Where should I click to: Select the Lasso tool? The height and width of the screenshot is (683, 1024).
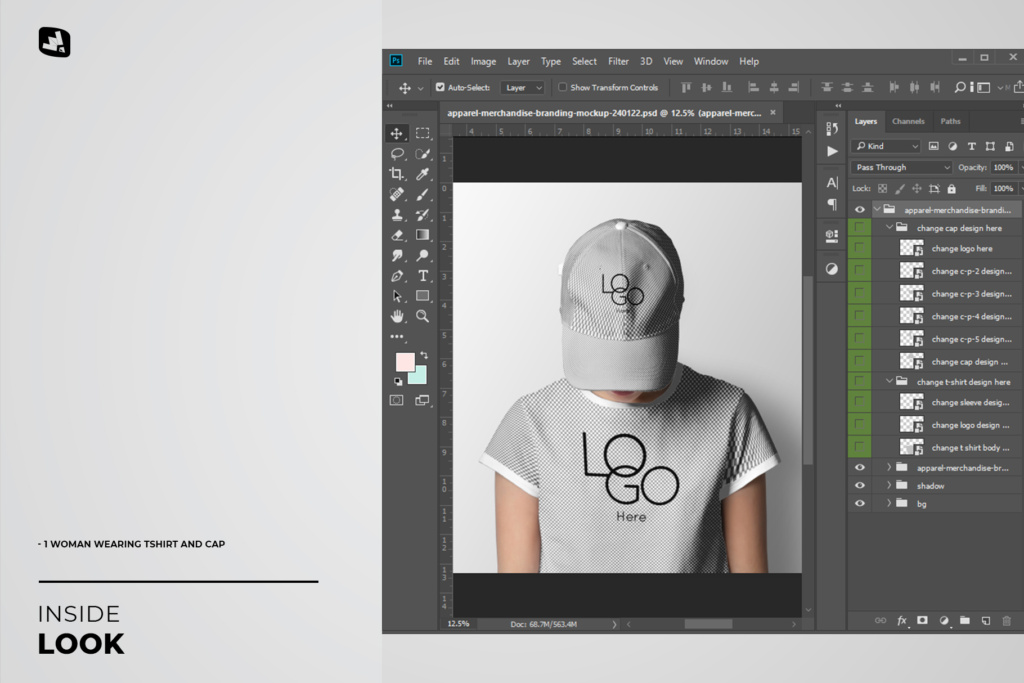(397, 152)
